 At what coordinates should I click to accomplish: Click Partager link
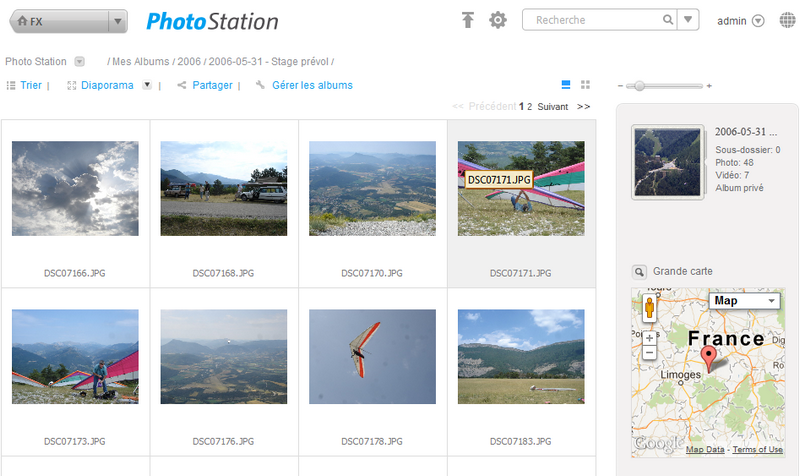[212, 85]
